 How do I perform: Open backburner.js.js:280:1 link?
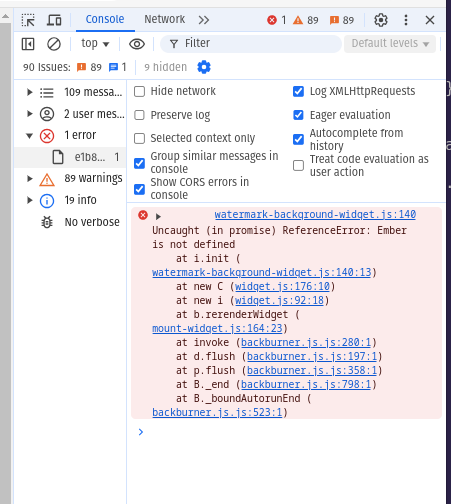(x=306, y=342)
